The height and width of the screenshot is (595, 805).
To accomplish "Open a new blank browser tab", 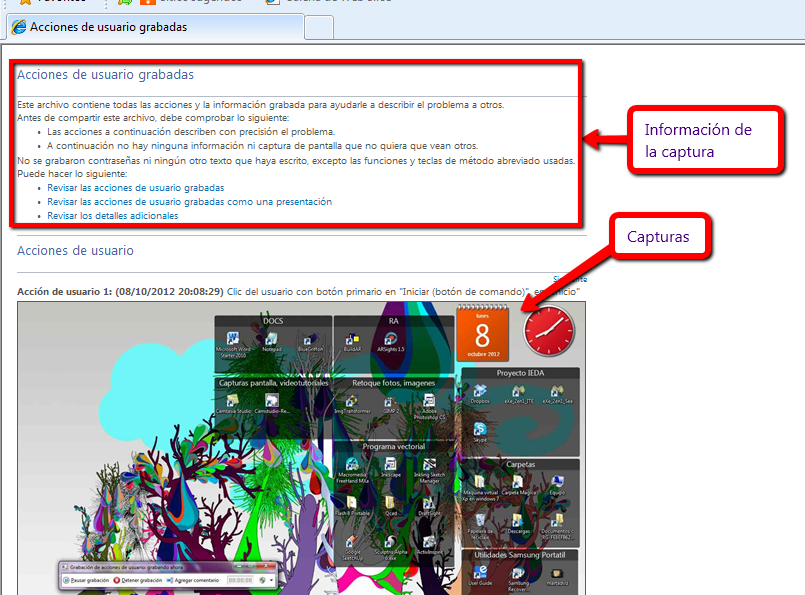I will [x=319, y=28].
